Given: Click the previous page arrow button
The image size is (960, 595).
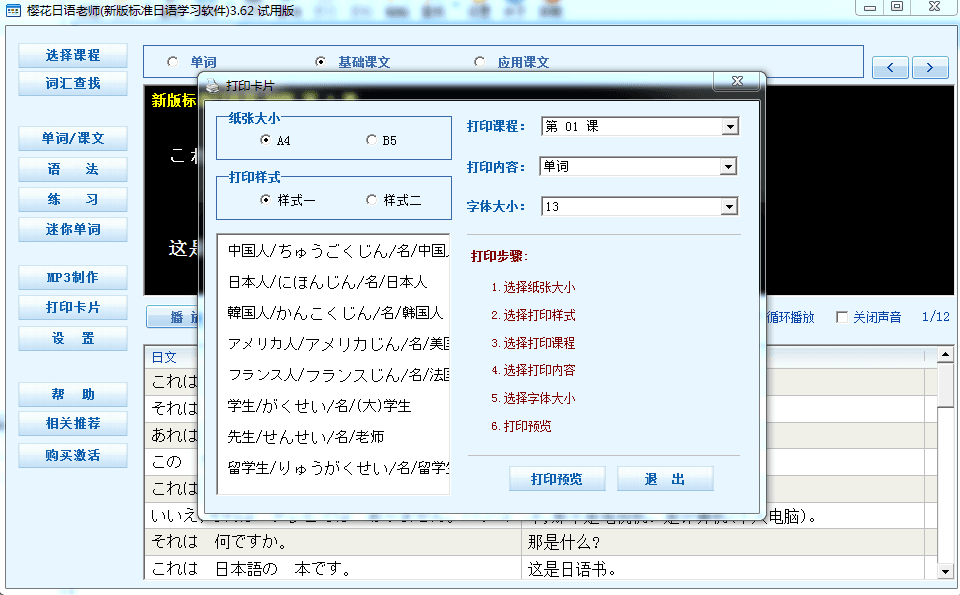Looking at the screenshot, I should coord(890,68).
